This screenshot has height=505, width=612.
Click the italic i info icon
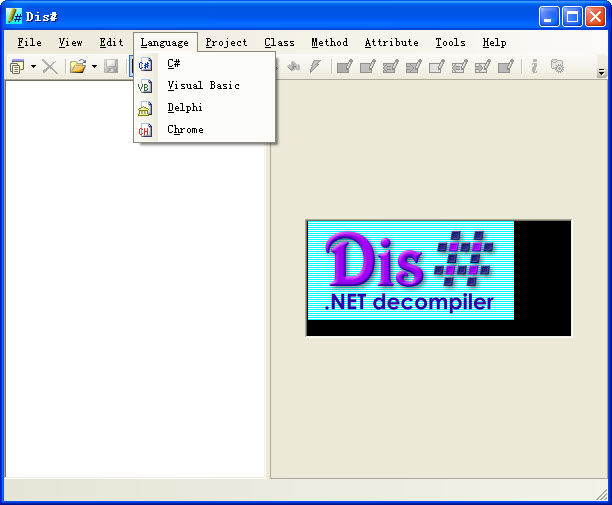[x=534, y=67]
